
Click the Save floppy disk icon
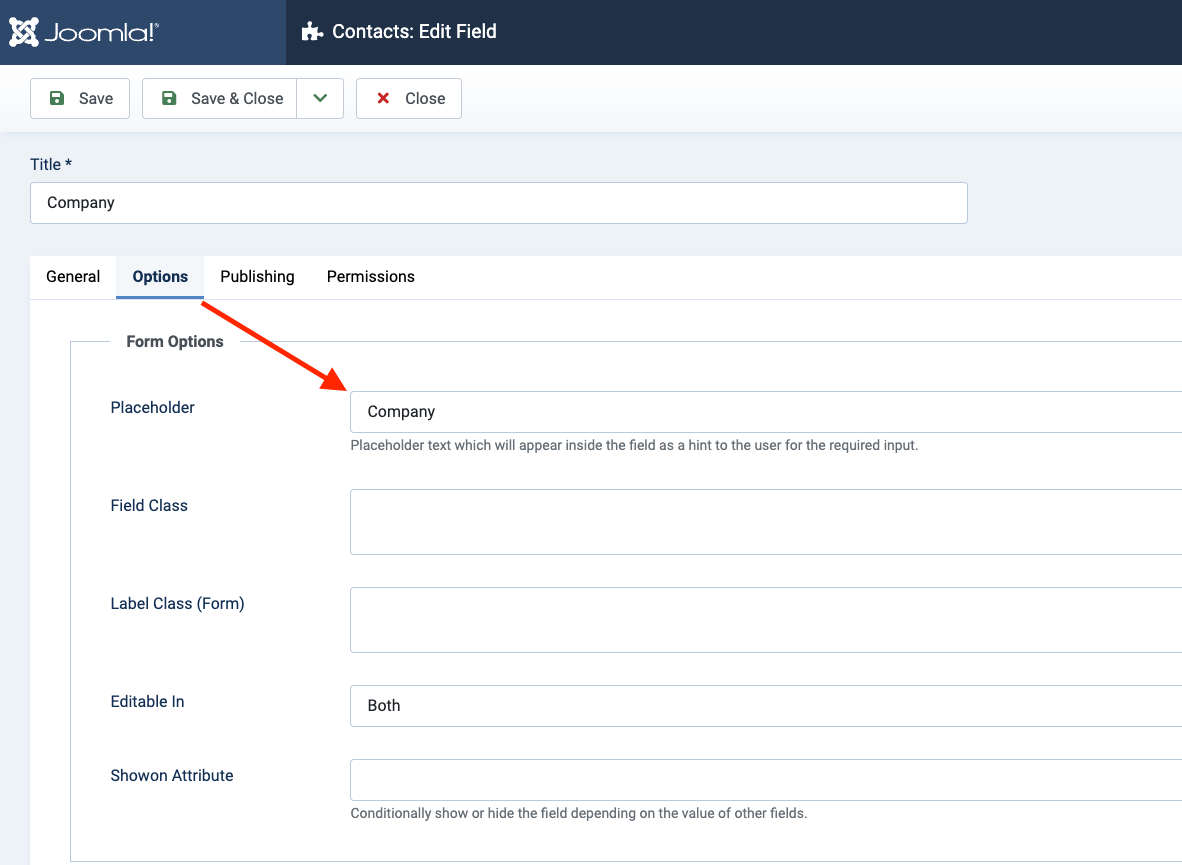pyautogui.click(x=57, y=98)
